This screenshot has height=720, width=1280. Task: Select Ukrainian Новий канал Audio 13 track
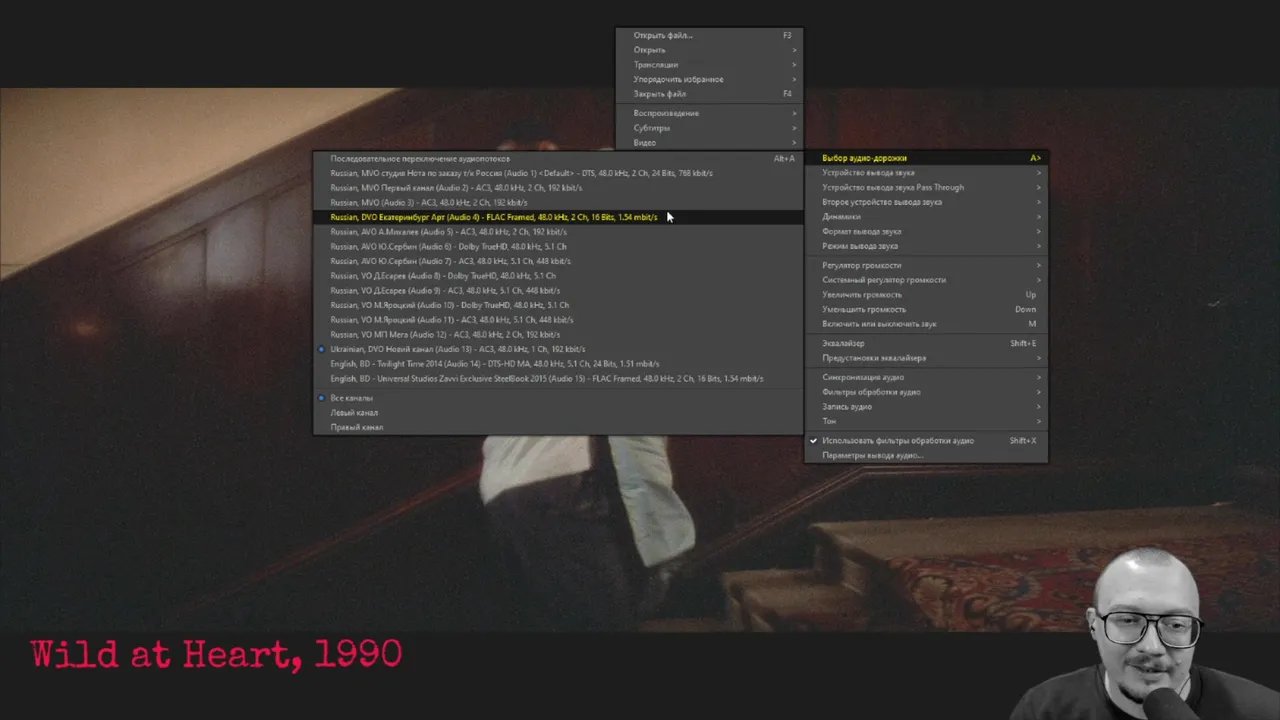point(558,349)
